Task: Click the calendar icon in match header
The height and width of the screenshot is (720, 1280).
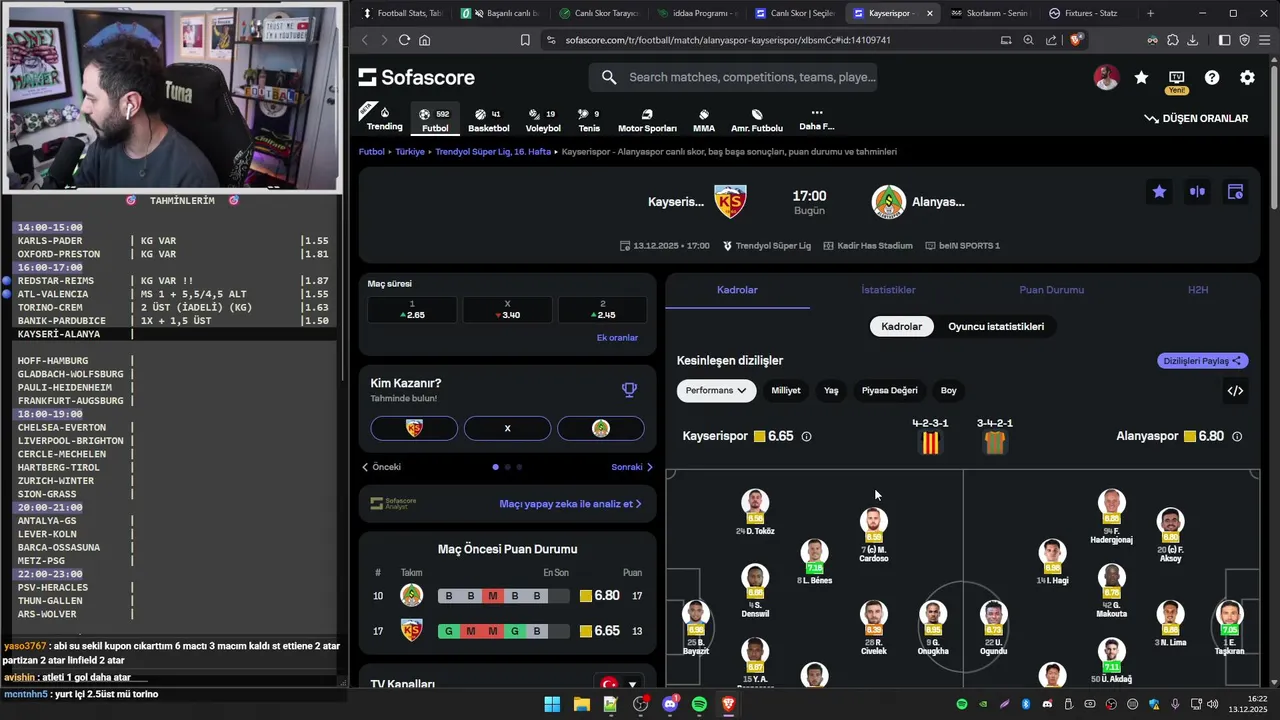Action: (1235, 192)
